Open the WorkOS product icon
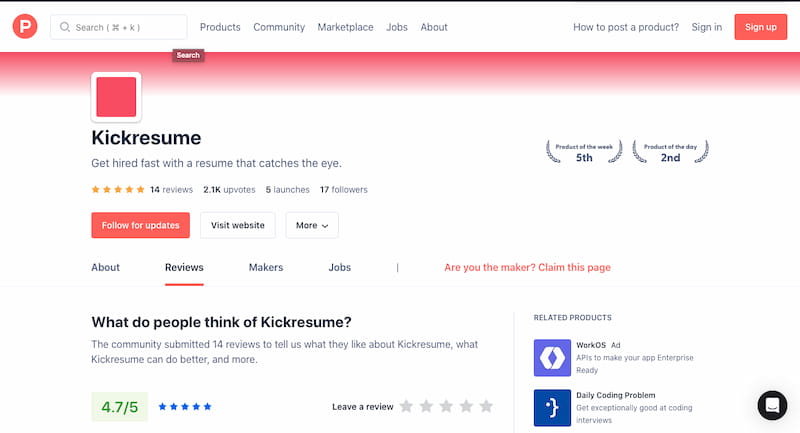Screen dimensions: 800x433 pos(552,358)
